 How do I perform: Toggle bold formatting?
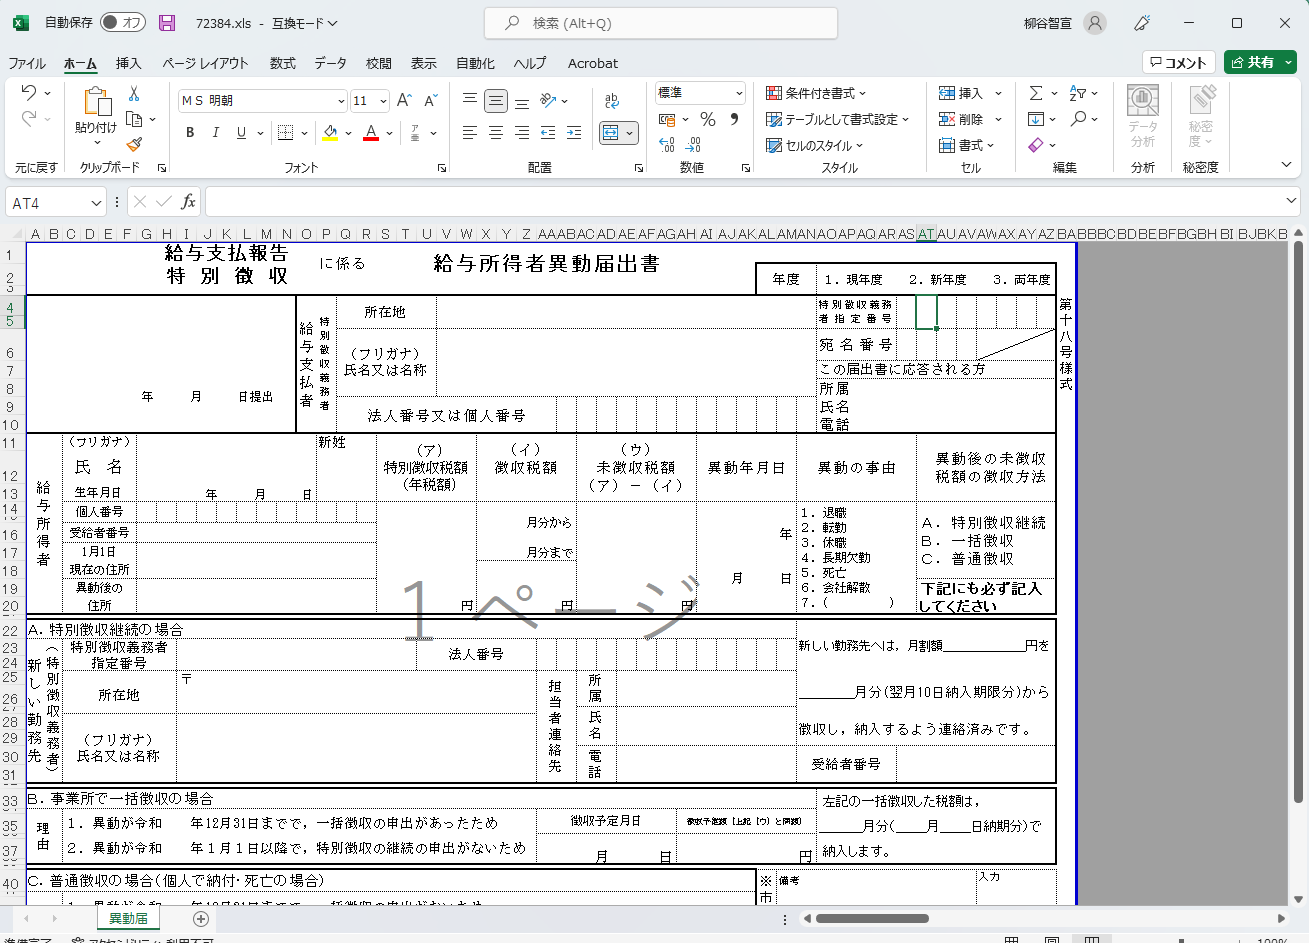pyautogui.click(x=190, y=133)
